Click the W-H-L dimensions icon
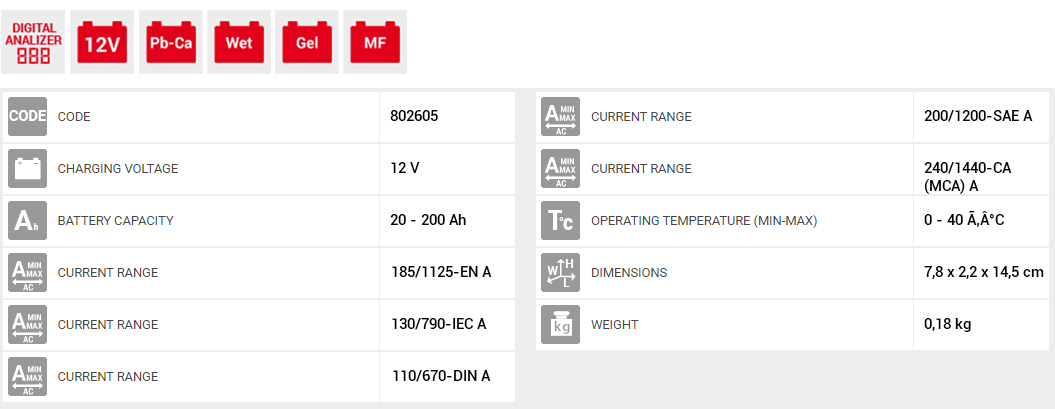Image resolution: width=1055 pixels, height=409 pixels. click(x=560, y=272)
